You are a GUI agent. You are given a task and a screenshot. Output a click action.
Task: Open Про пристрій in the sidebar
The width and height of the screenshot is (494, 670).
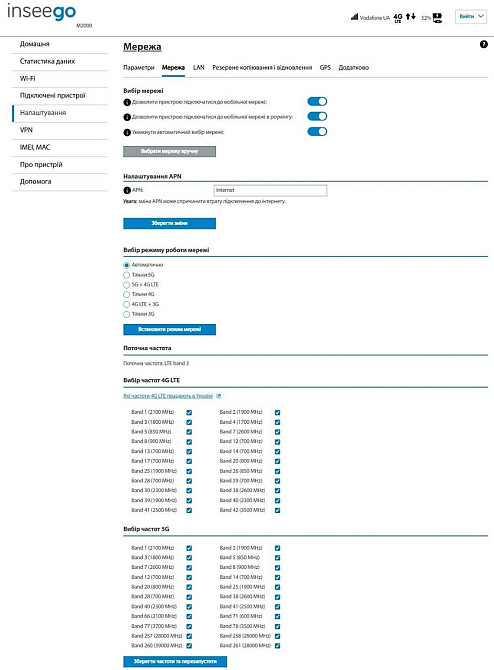[x=60, y=165]
